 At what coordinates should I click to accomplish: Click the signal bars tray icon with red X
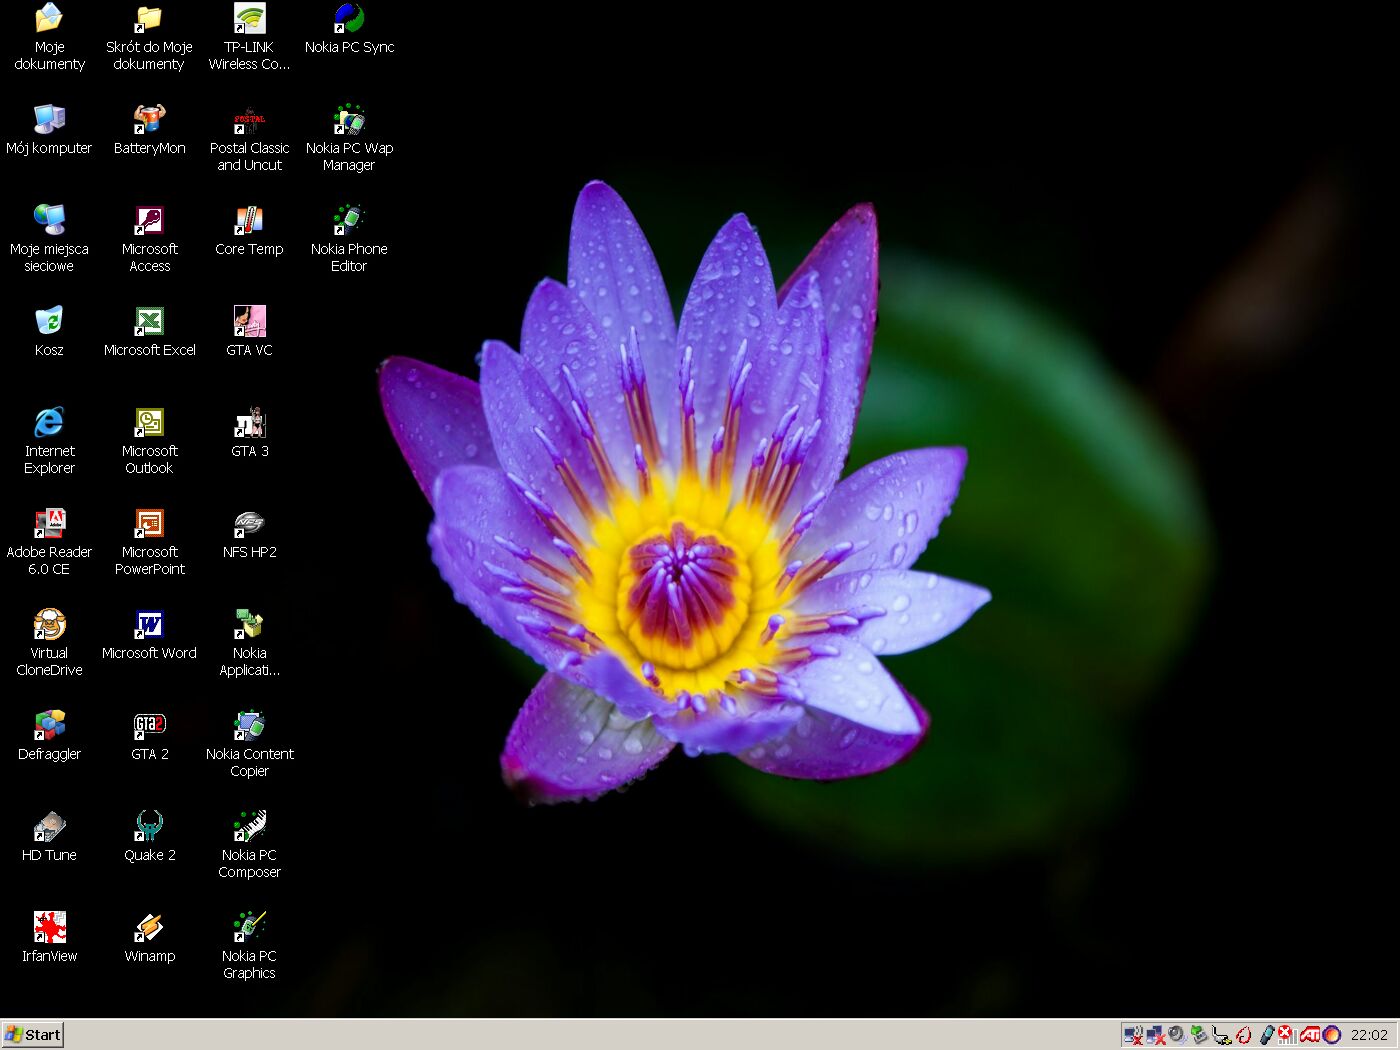(x=1288, y=1035)
